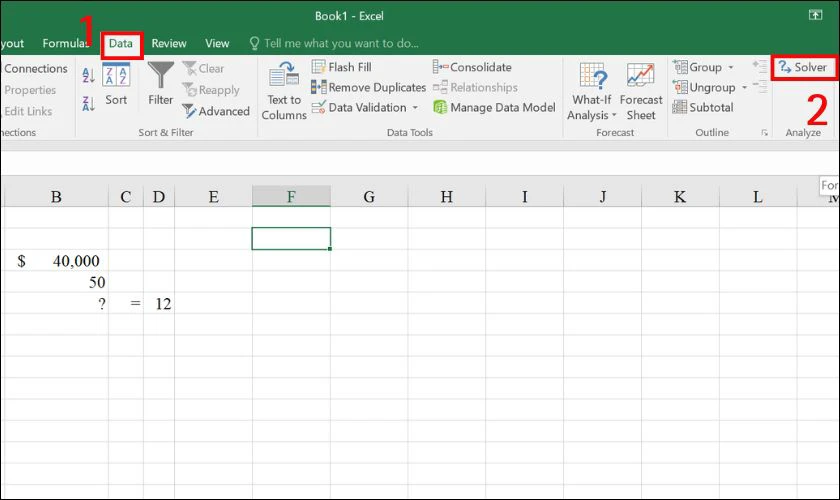Toggle the Filter funnel button
840x500 pixels.
tap(161, 84)
